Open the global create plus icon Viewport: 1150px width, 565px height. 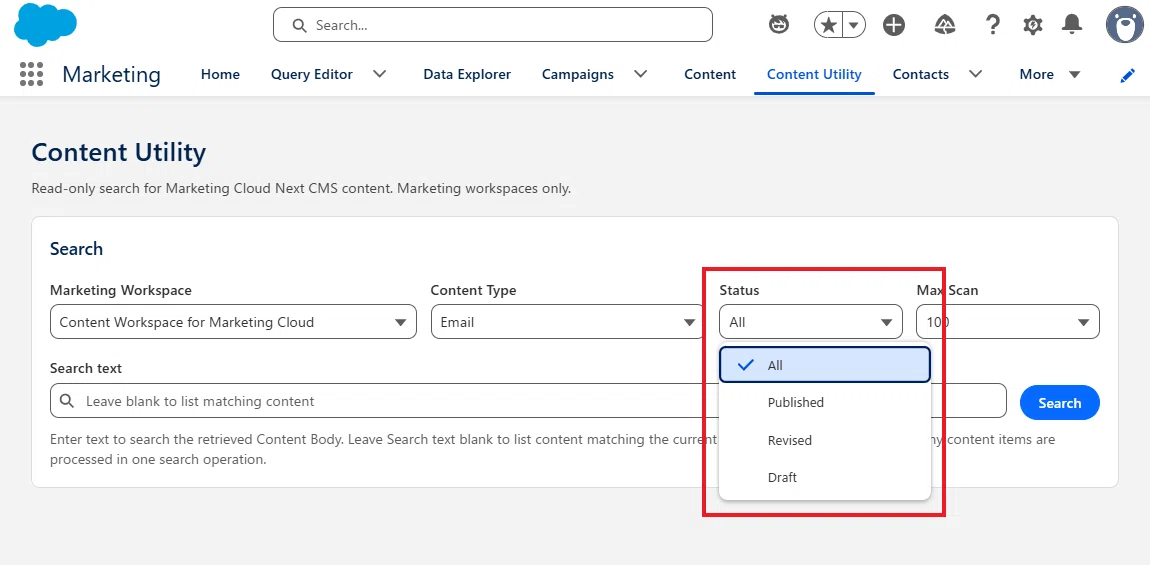893,26
